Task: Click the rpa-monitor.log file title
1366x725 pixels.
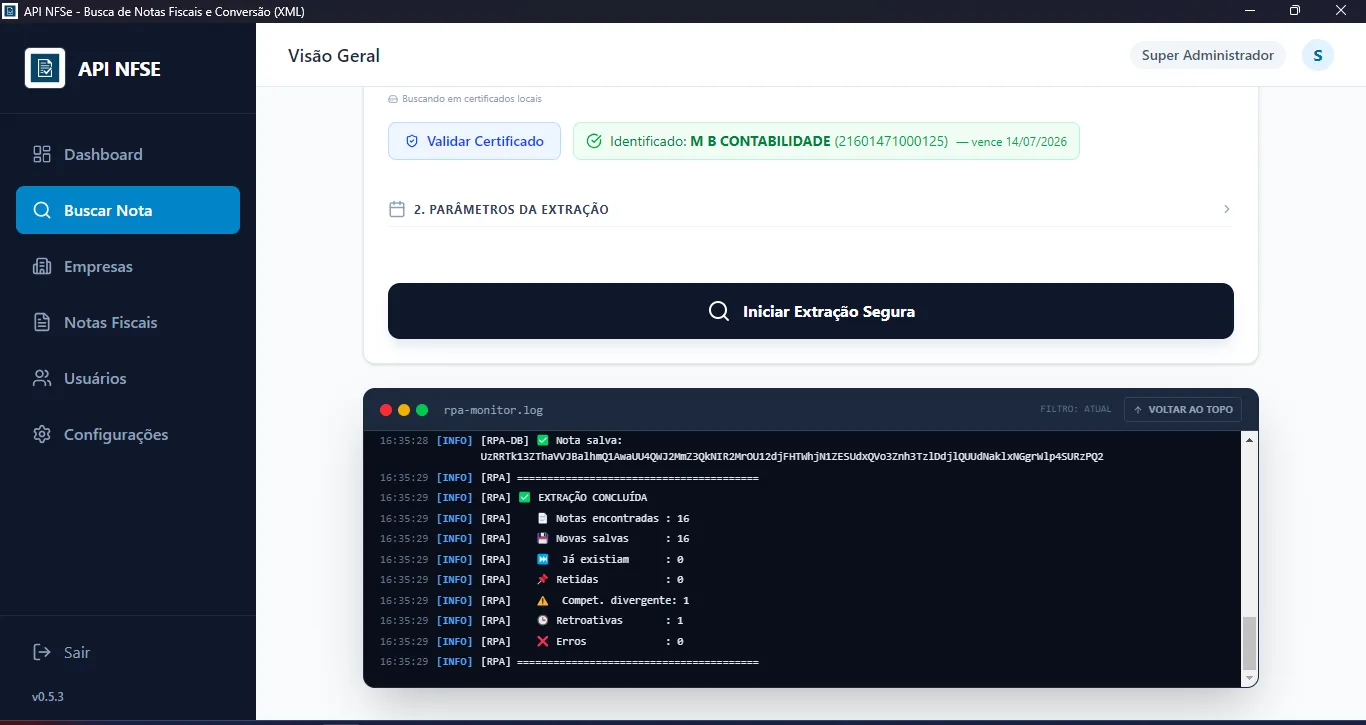Action: [x=493, y=410]
